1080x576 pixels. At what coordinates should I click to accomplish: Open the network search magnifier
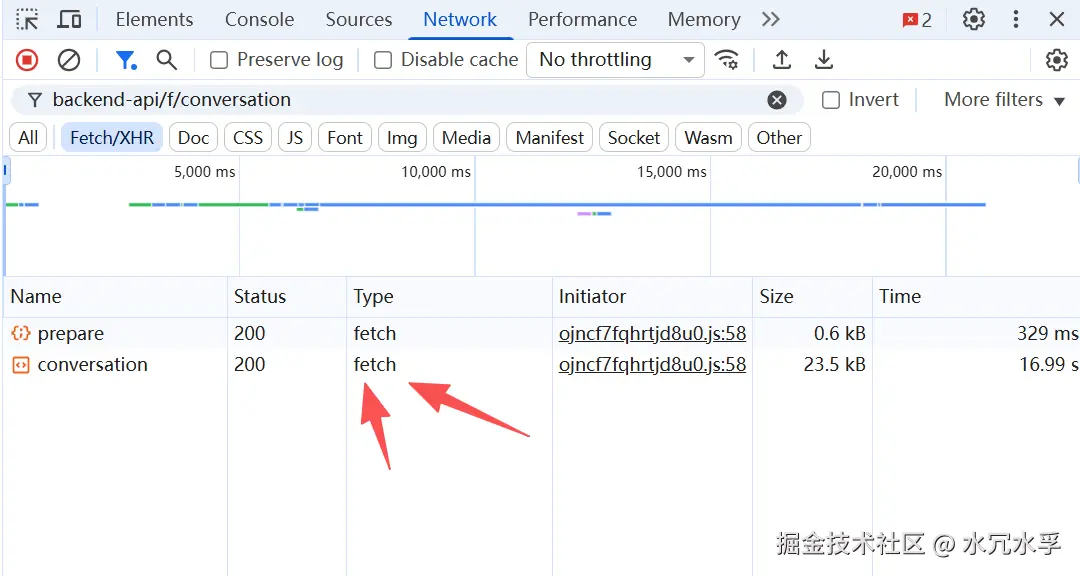(x=167, y=60)
